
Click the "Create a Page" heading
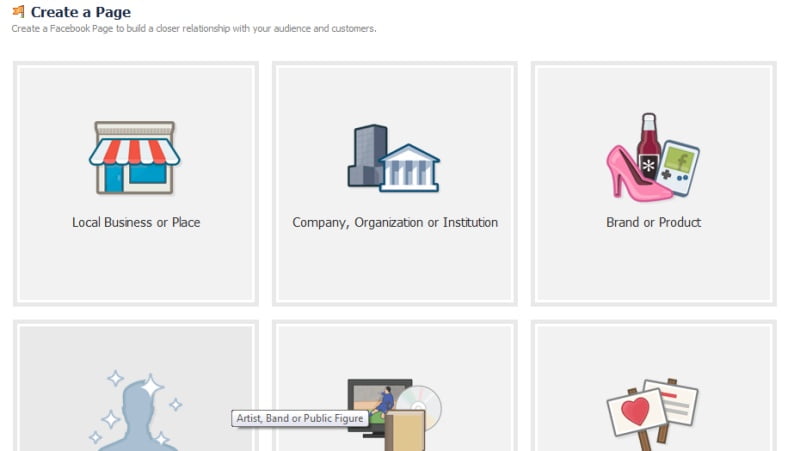click(x=80, y=12)
